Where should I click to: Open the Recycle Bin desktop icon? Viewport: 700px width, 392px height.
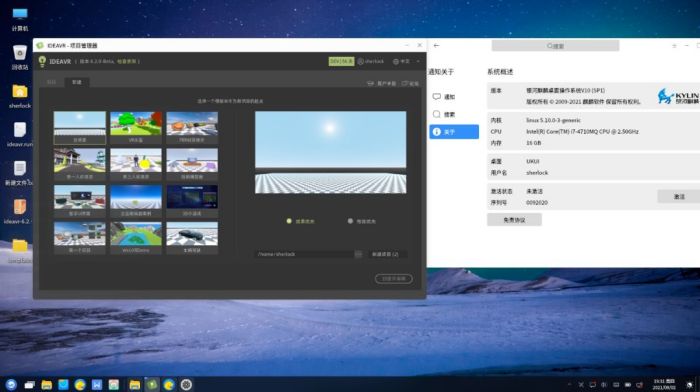pos(20,57)
